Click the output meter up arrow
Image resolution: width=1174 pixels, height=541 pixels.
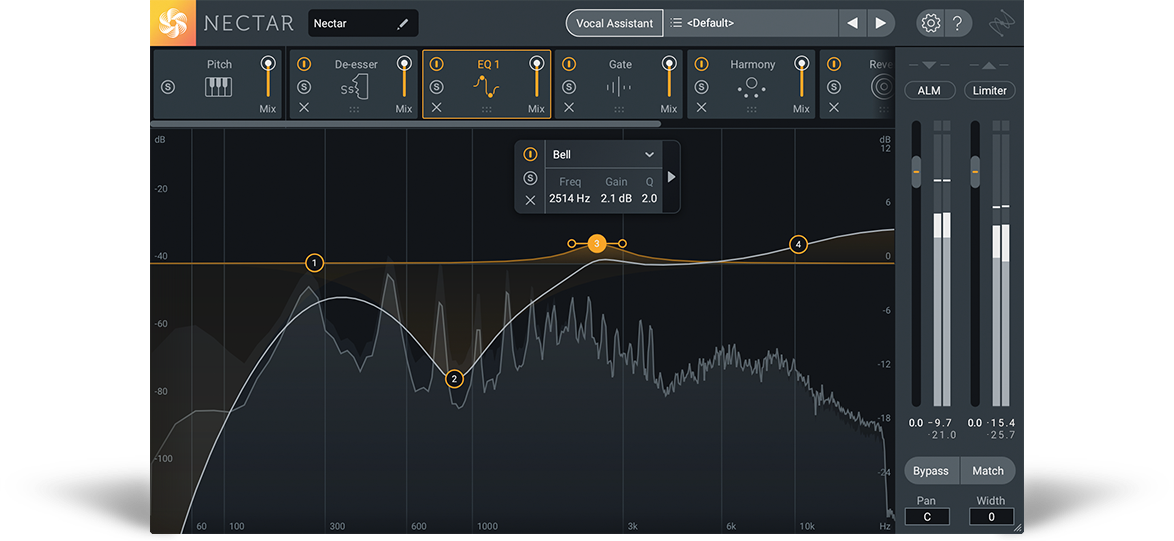(990, 65)
